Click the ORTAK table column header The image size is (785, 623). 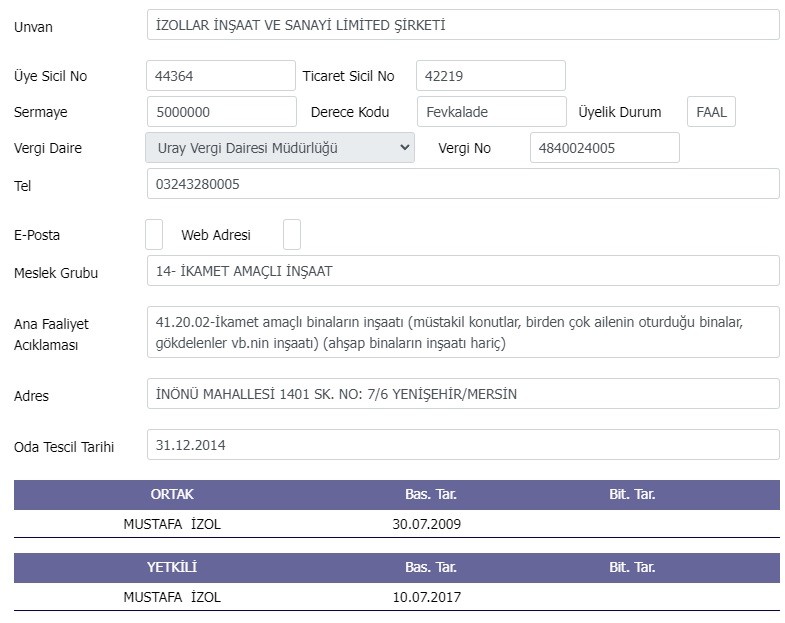pos(172,494)
